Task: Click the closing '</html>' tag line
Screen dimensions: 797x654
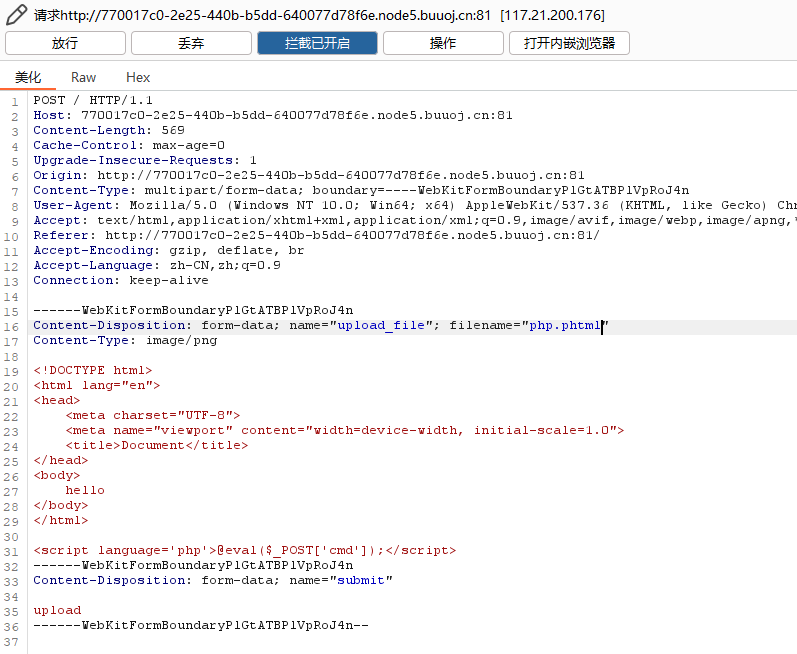Action: [61, 520]
